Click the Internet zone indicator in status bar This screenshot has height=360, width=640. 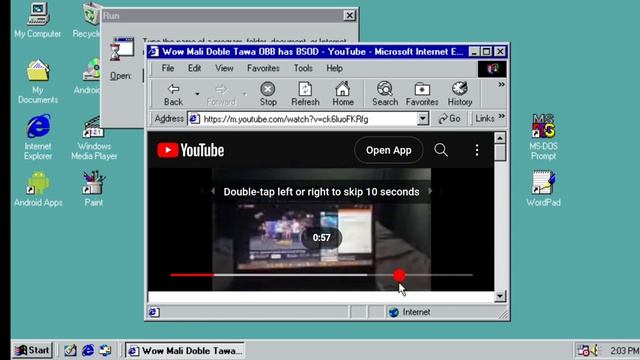click(x=409, y=312)
